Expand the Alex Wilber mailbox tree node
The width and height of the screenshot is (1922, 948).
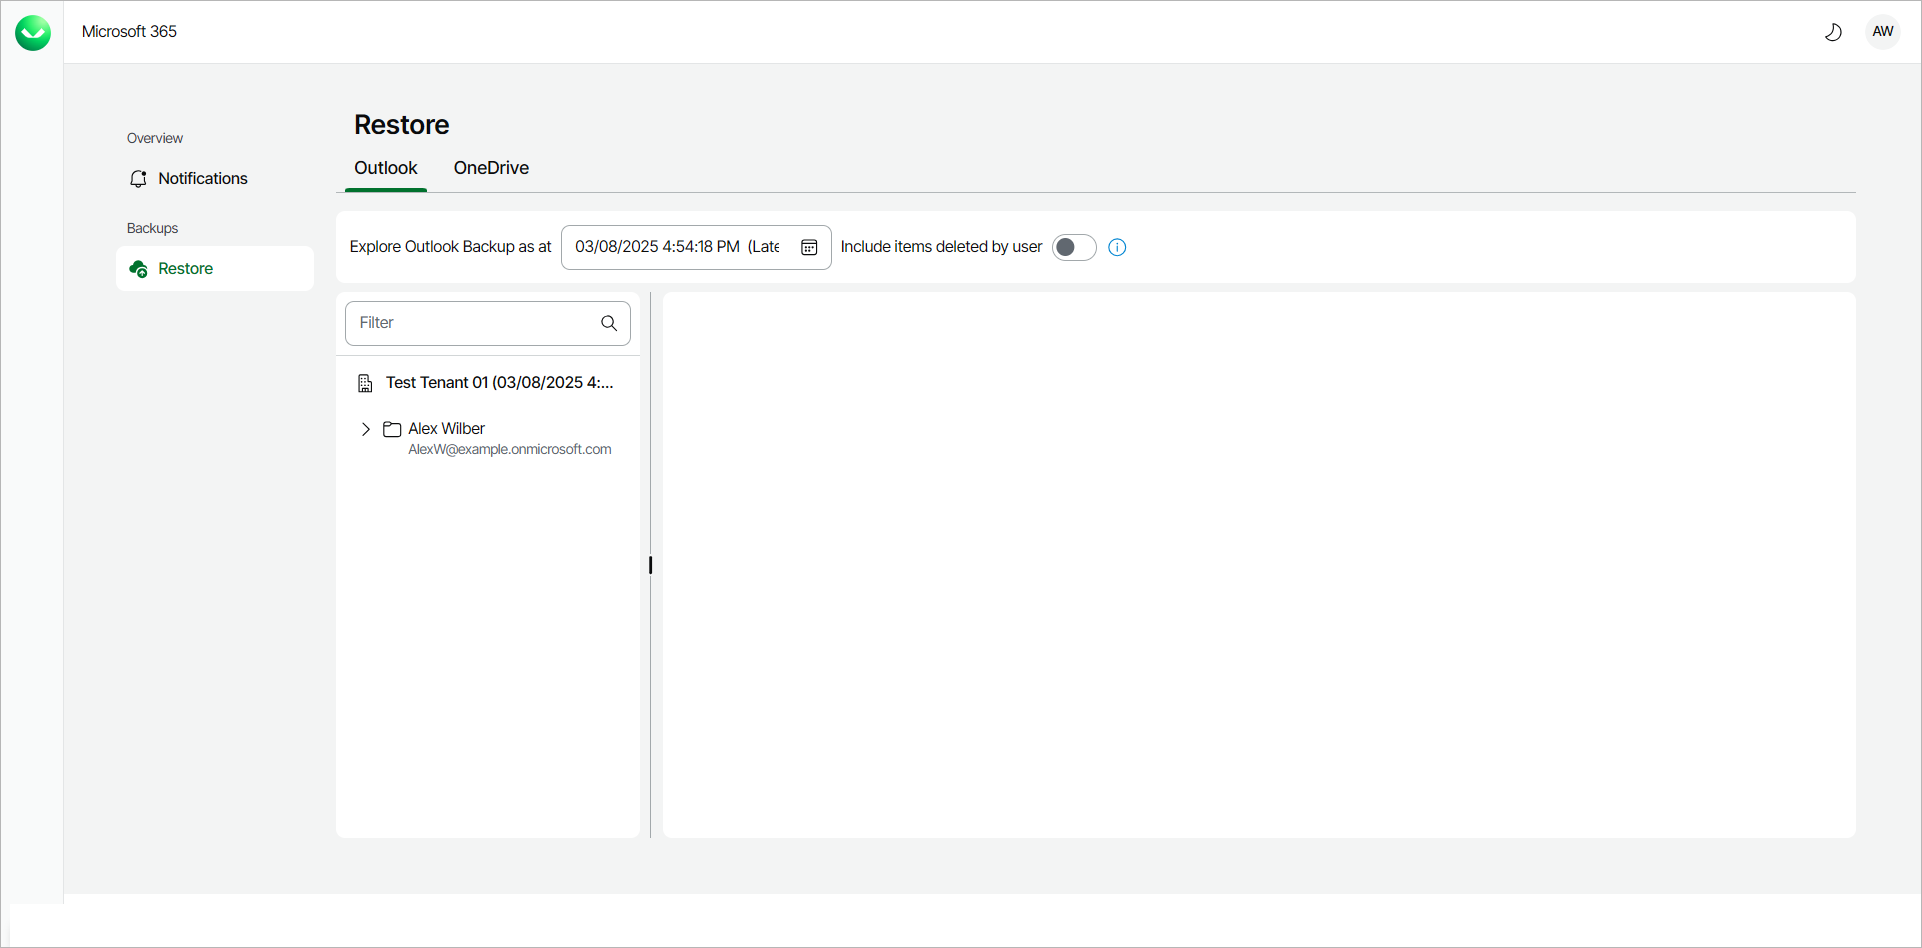(x=366, y=428)
